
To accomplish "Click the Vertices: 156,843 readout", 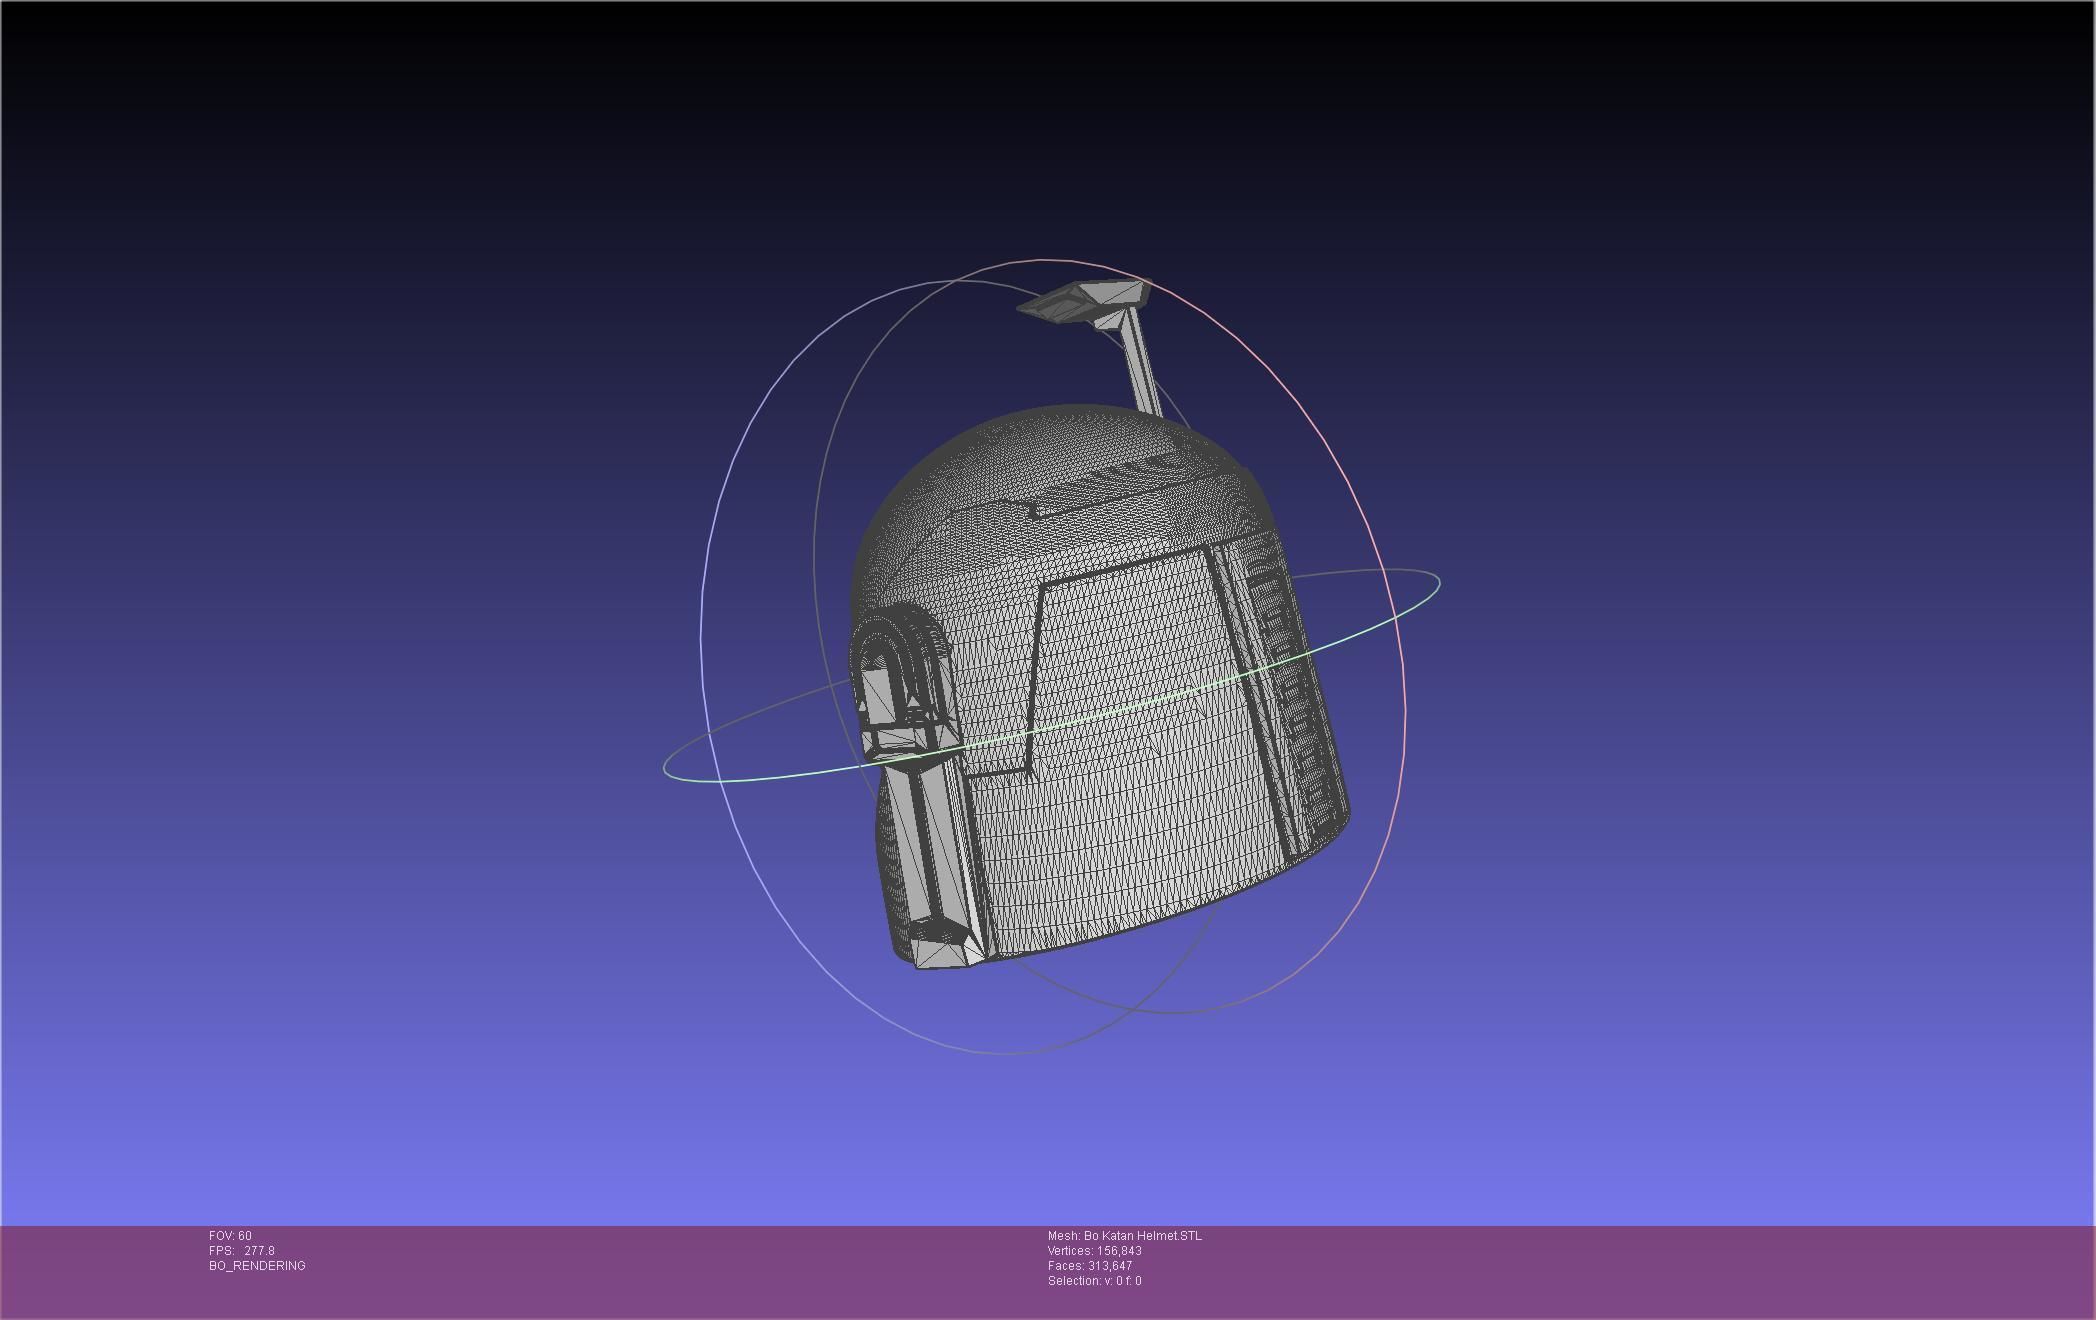I will tap(1095, 1251).
